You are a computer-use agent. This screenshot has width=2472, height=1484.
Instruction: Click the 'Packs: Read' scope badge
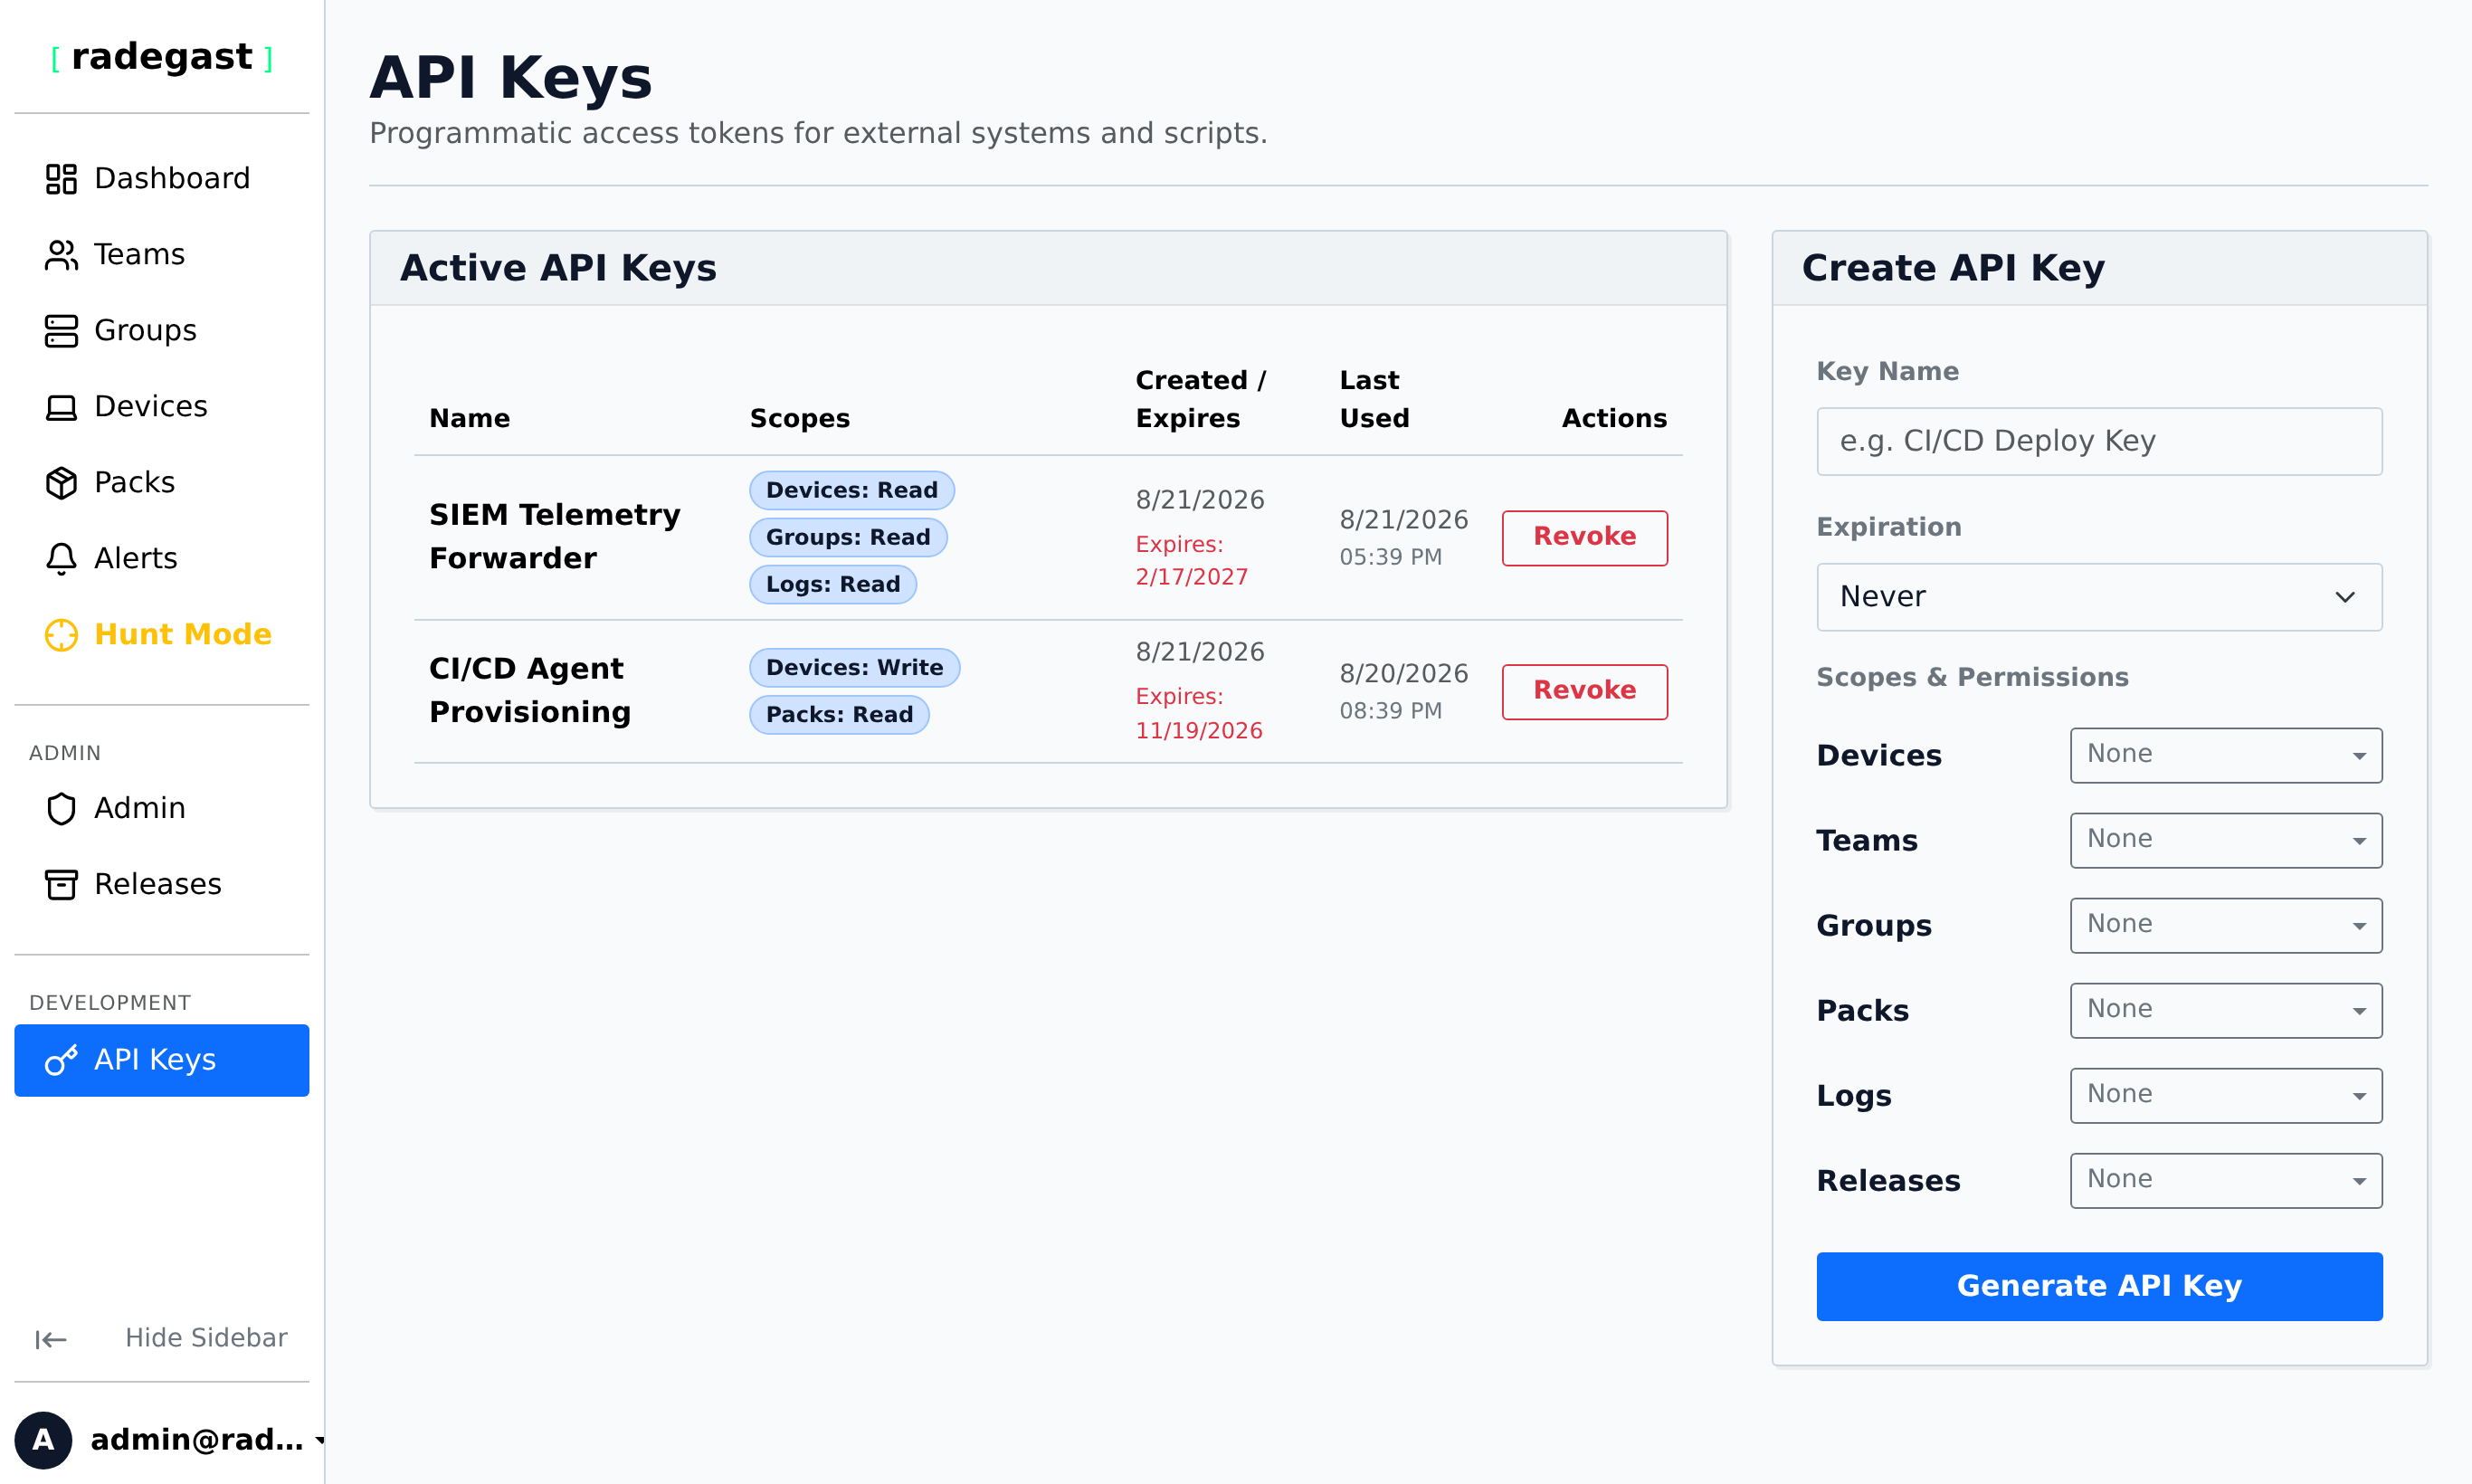pyautogui.click(x=839, y=714)
